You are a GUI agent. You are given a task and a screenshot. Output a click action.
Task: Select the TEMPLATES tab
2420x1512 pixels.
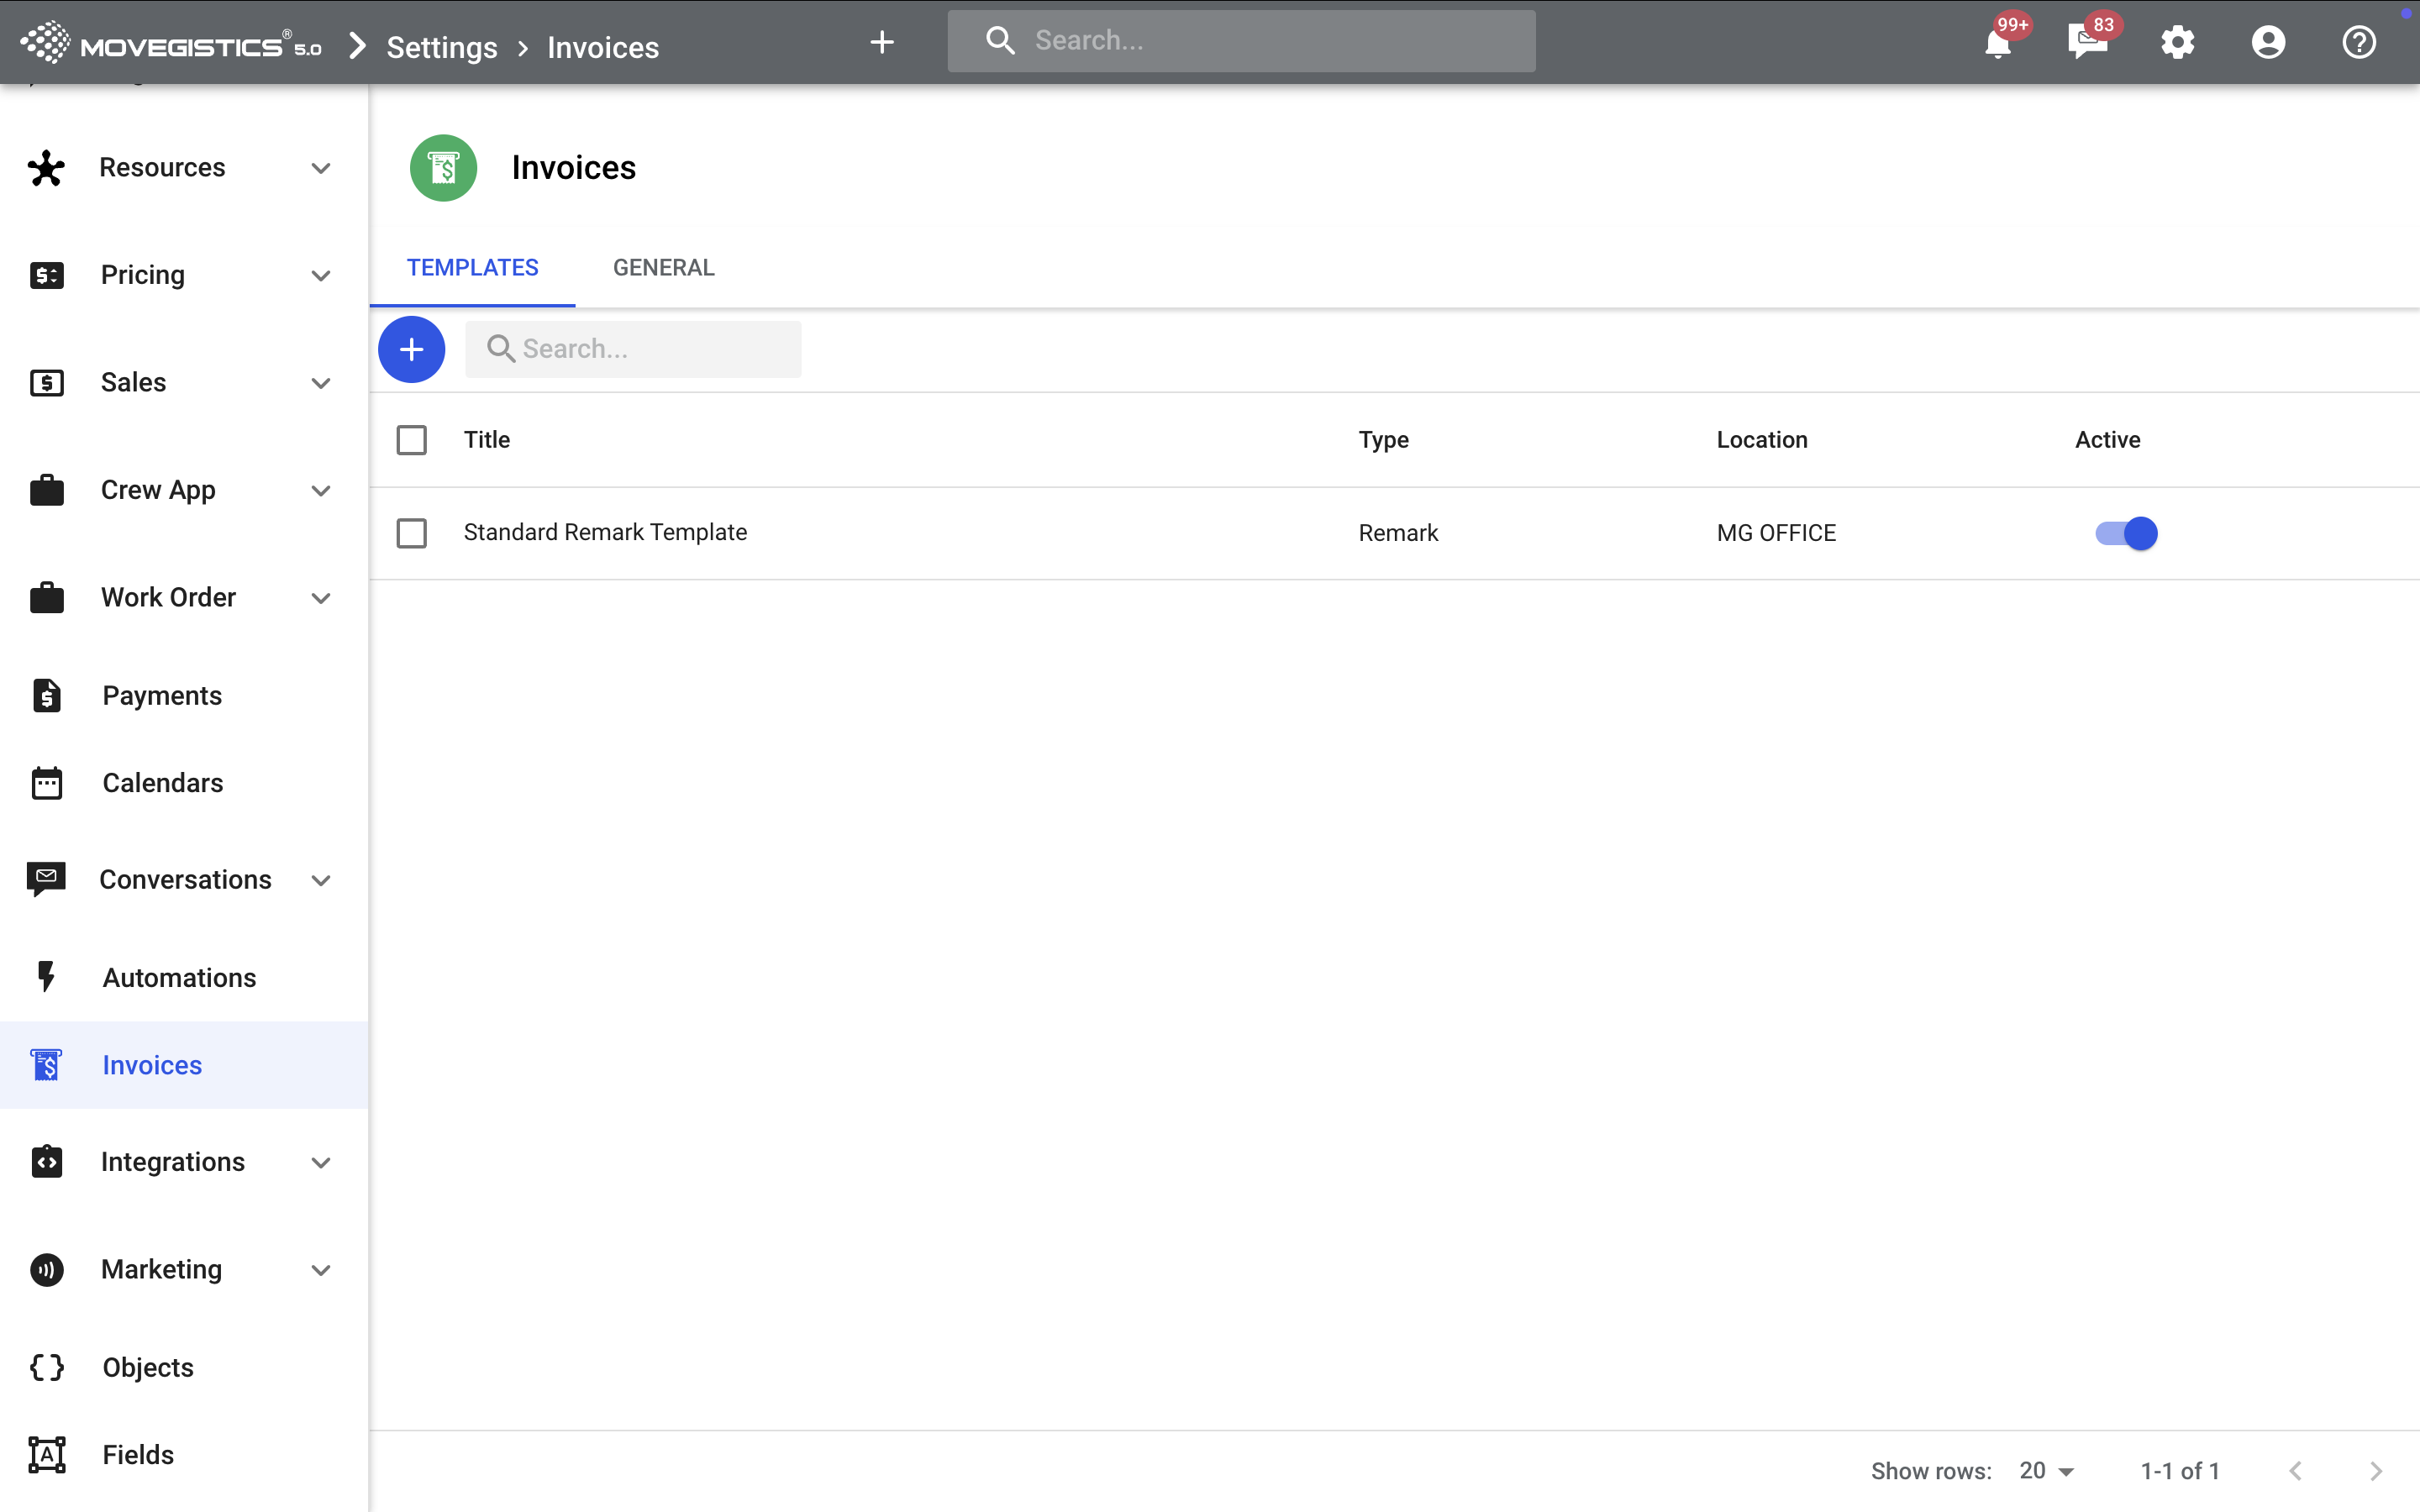pos(472,268)
